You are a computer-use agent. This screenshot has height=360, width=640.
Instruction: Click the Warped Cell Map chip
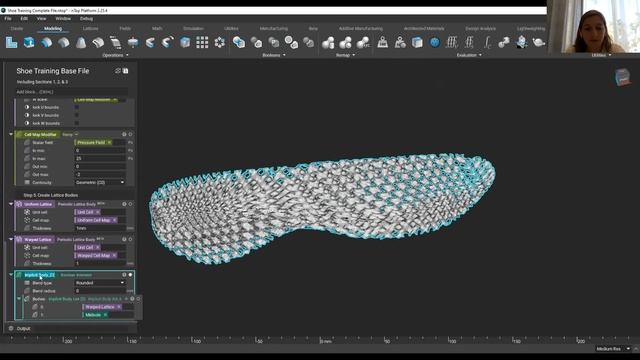(x=96, y=256)
